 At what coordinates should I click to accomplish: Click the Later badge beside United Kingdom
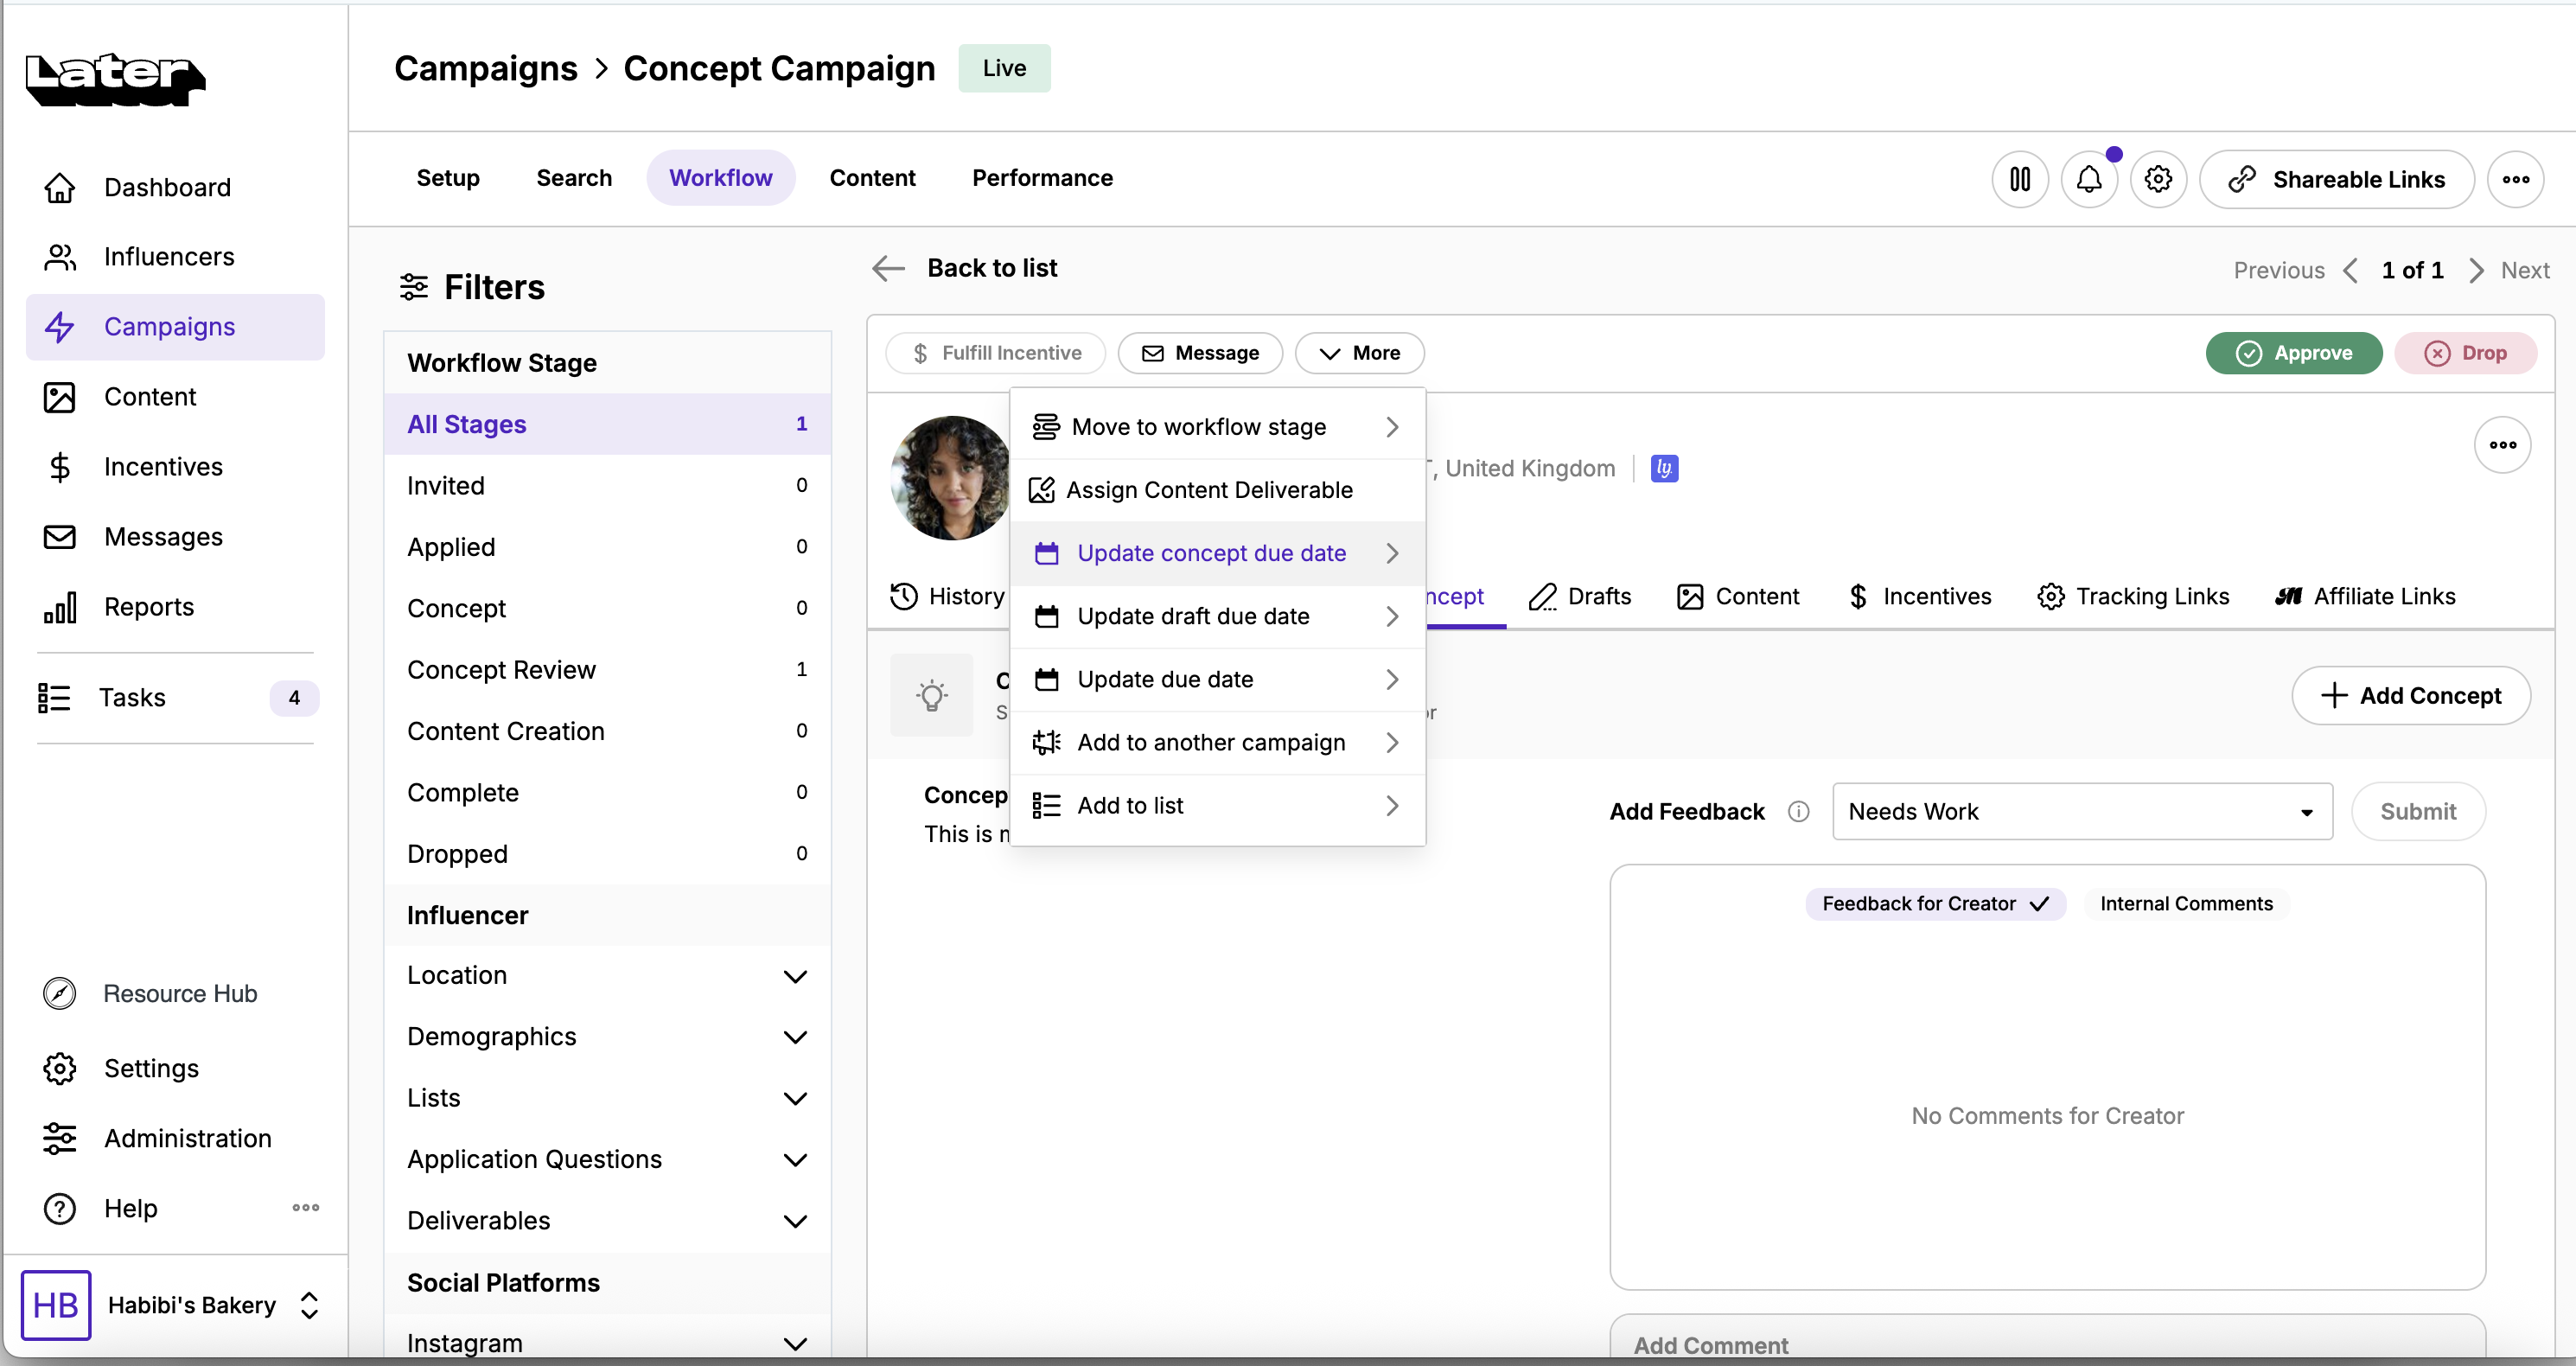click(1664, 468)
